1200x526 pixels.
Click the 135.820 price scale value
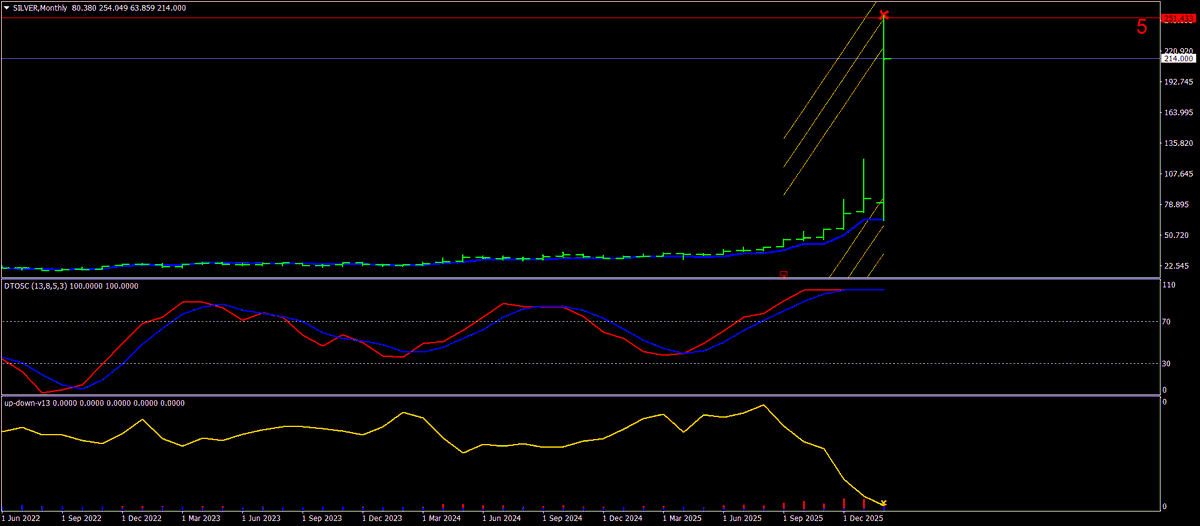click(1179, 143)
